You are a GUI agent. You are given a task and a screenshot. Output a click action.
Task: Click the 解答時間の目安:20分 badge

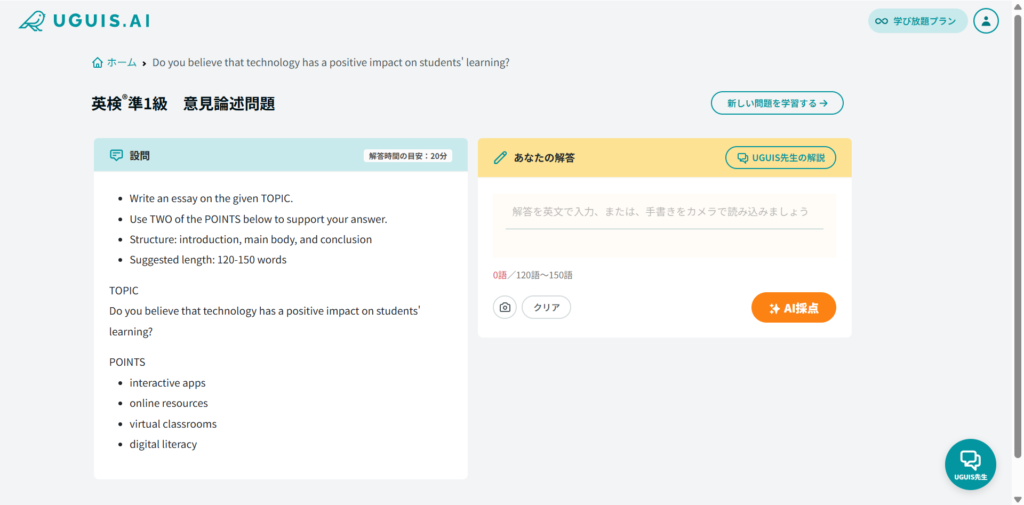(409, 156)
